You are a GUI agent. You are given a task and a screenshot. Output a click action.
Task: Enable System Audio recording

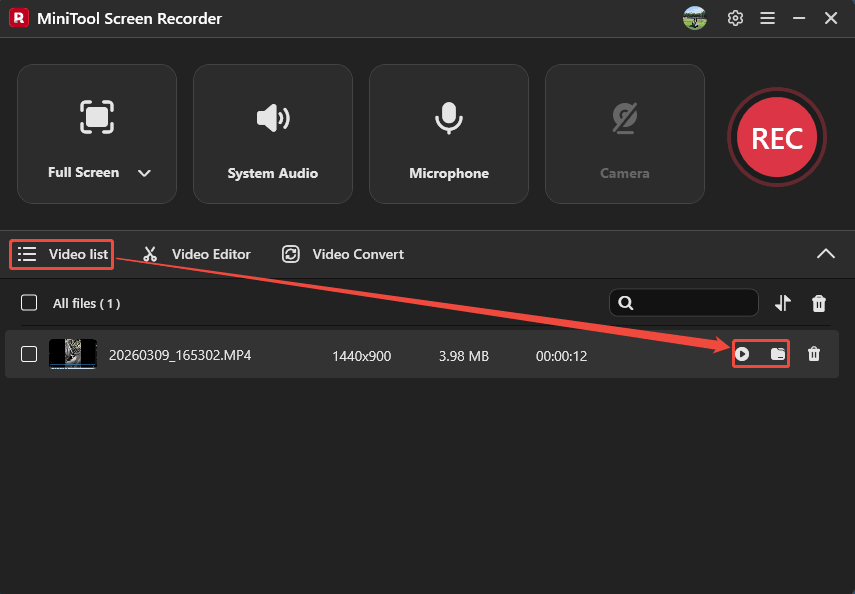point(272,134)
